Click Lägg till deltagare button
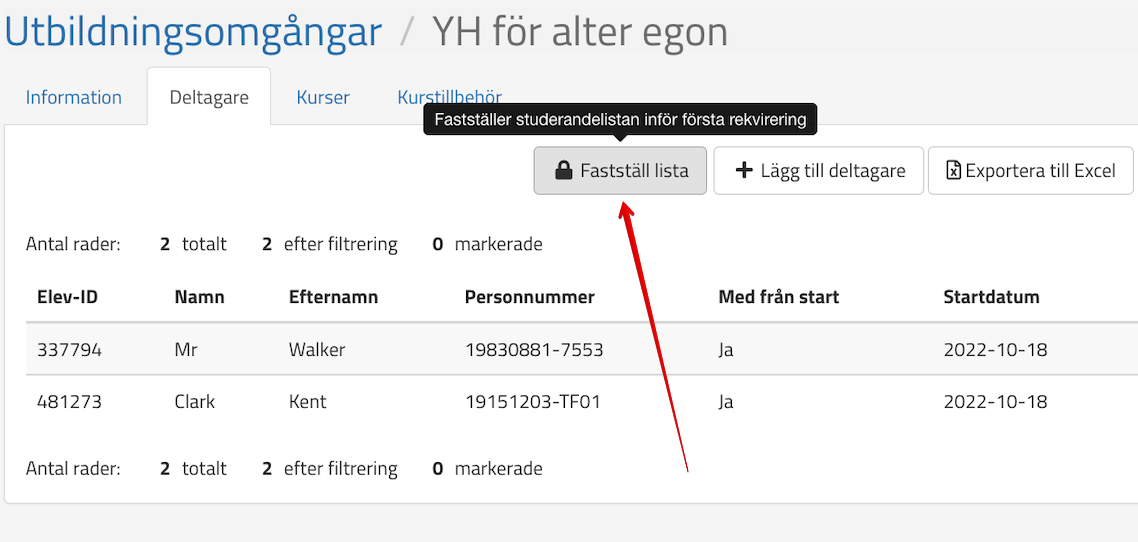Viewport: 1138px width, 542px height. pos(818,171)
